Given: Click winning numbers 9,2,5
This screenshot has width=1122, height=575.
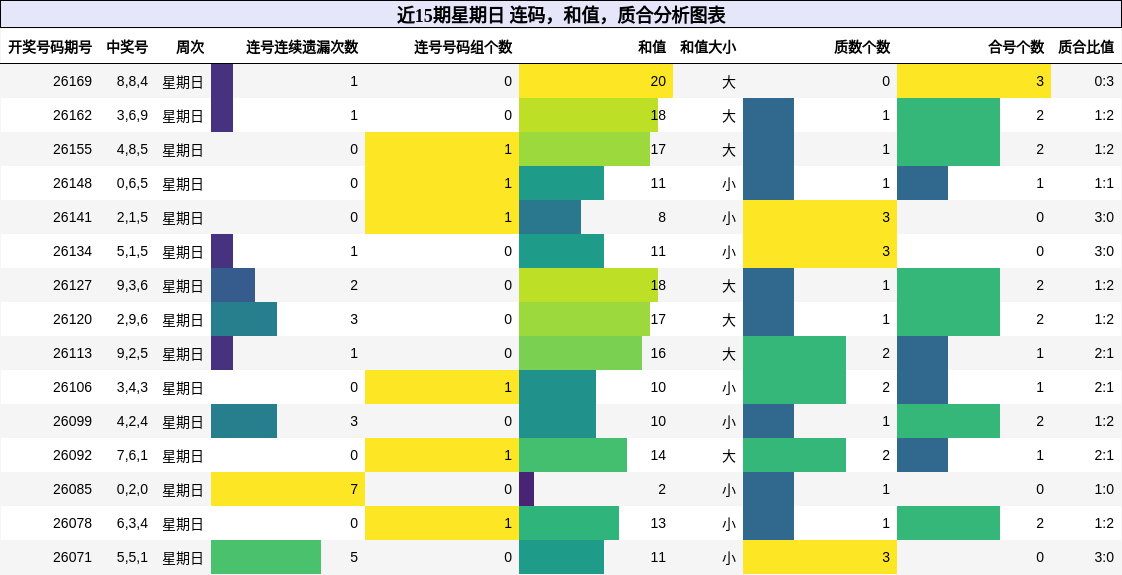Looking at the screenshot, I should point(132,353).
